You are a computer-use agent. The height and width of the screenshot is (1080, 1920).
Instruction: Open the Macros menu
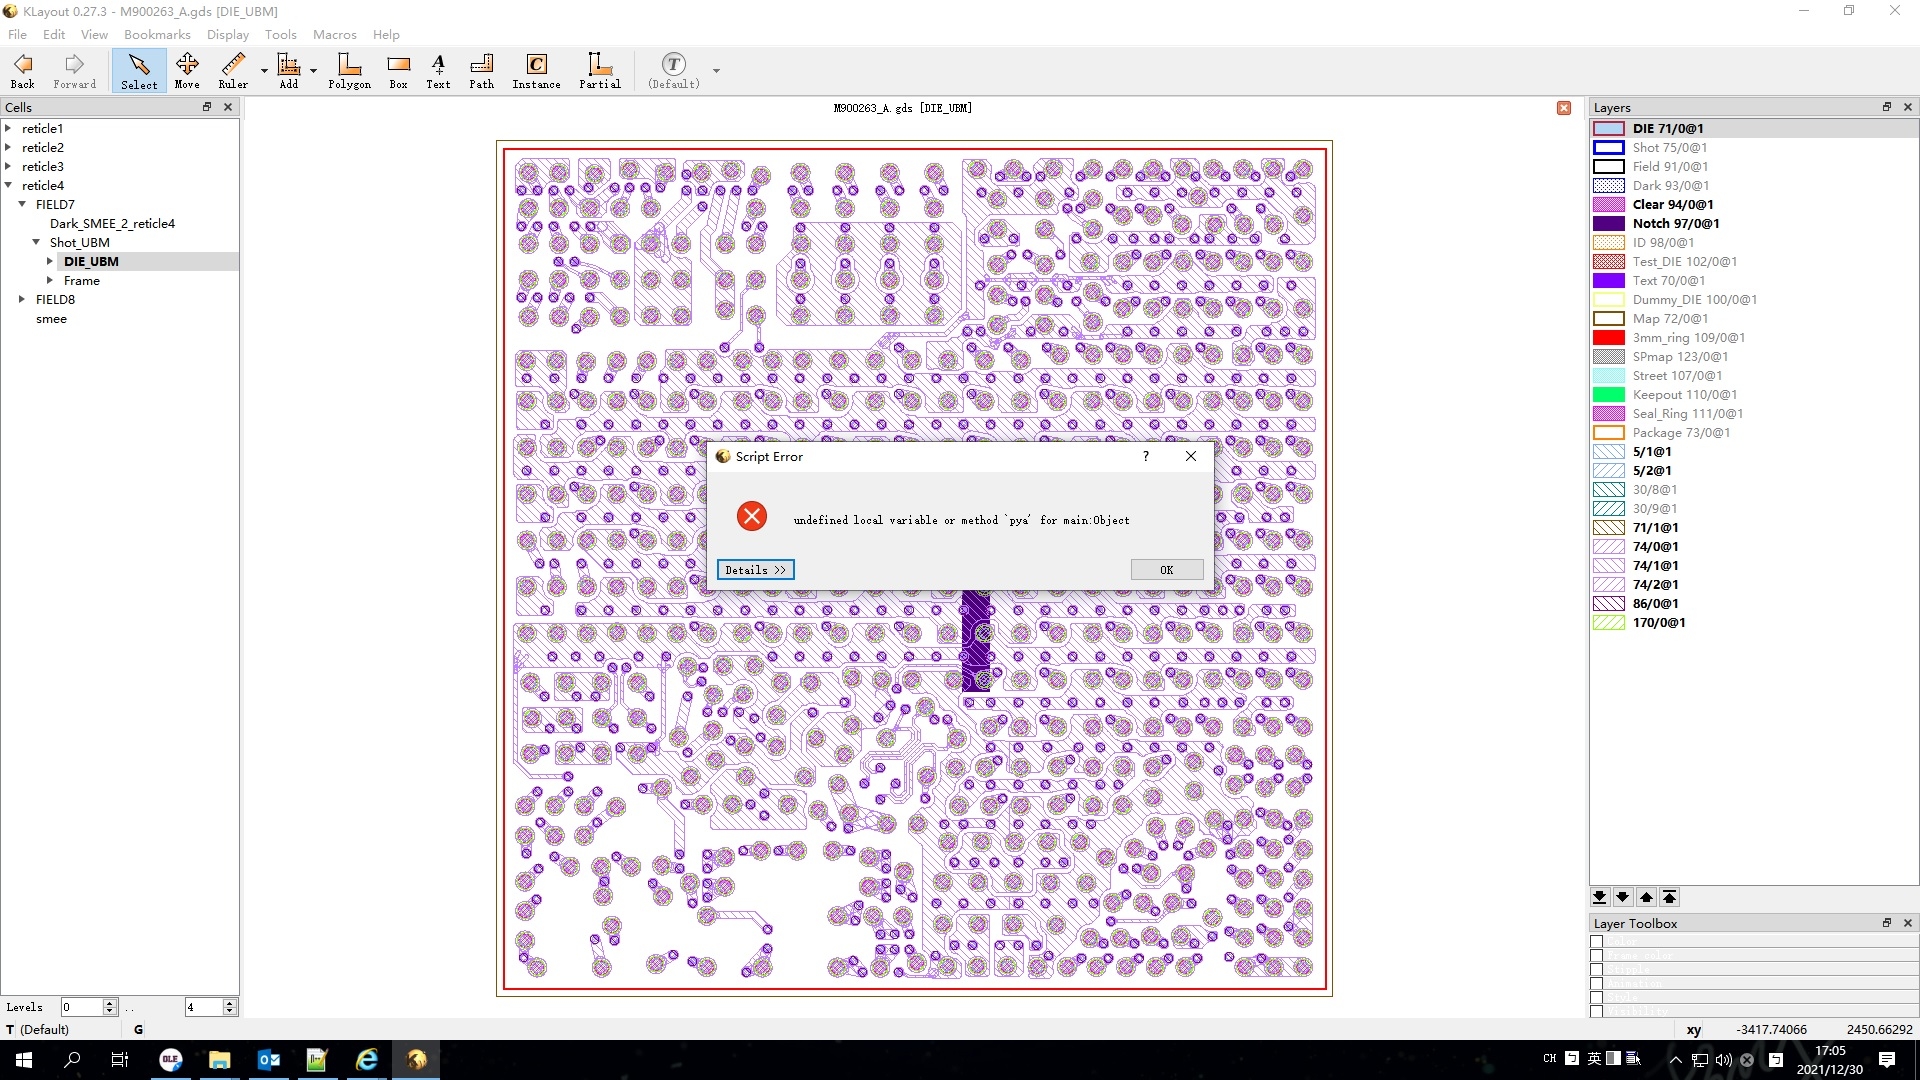click(x=334, y=34)
